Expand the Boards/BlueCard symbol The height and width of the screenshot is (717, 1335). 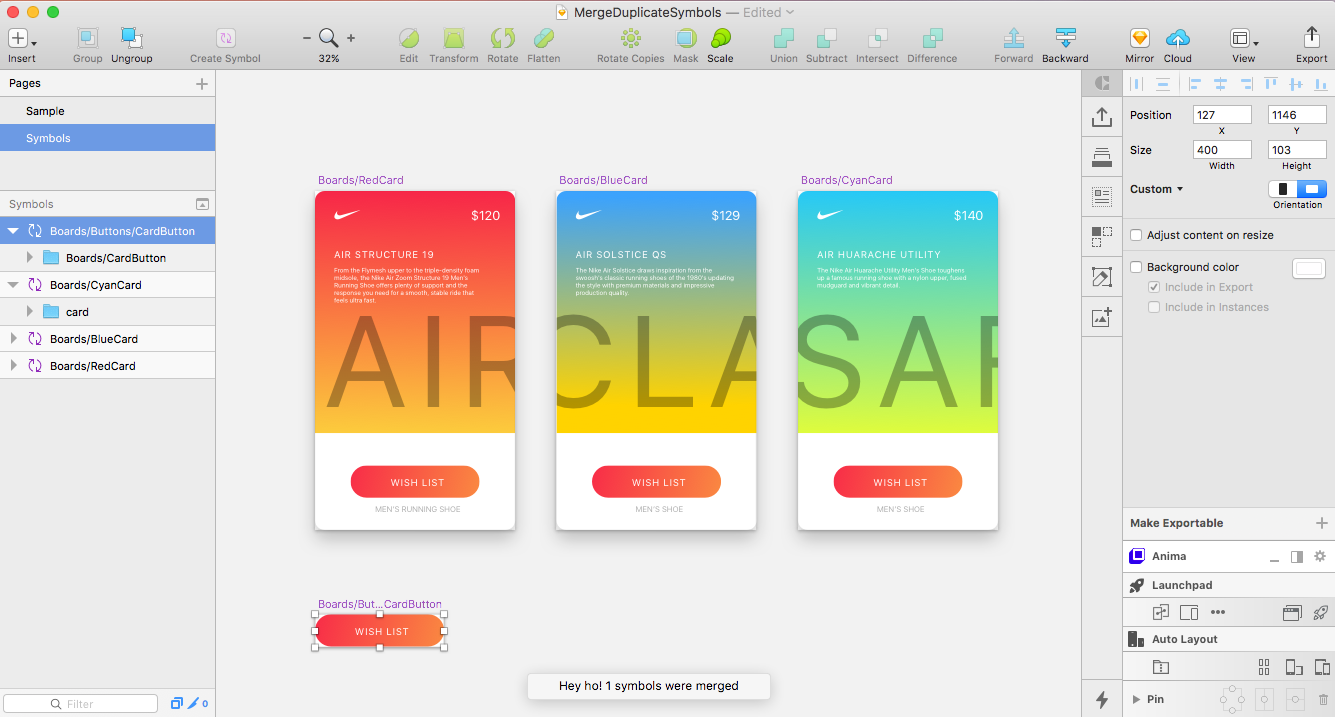(x=14, y=339)
